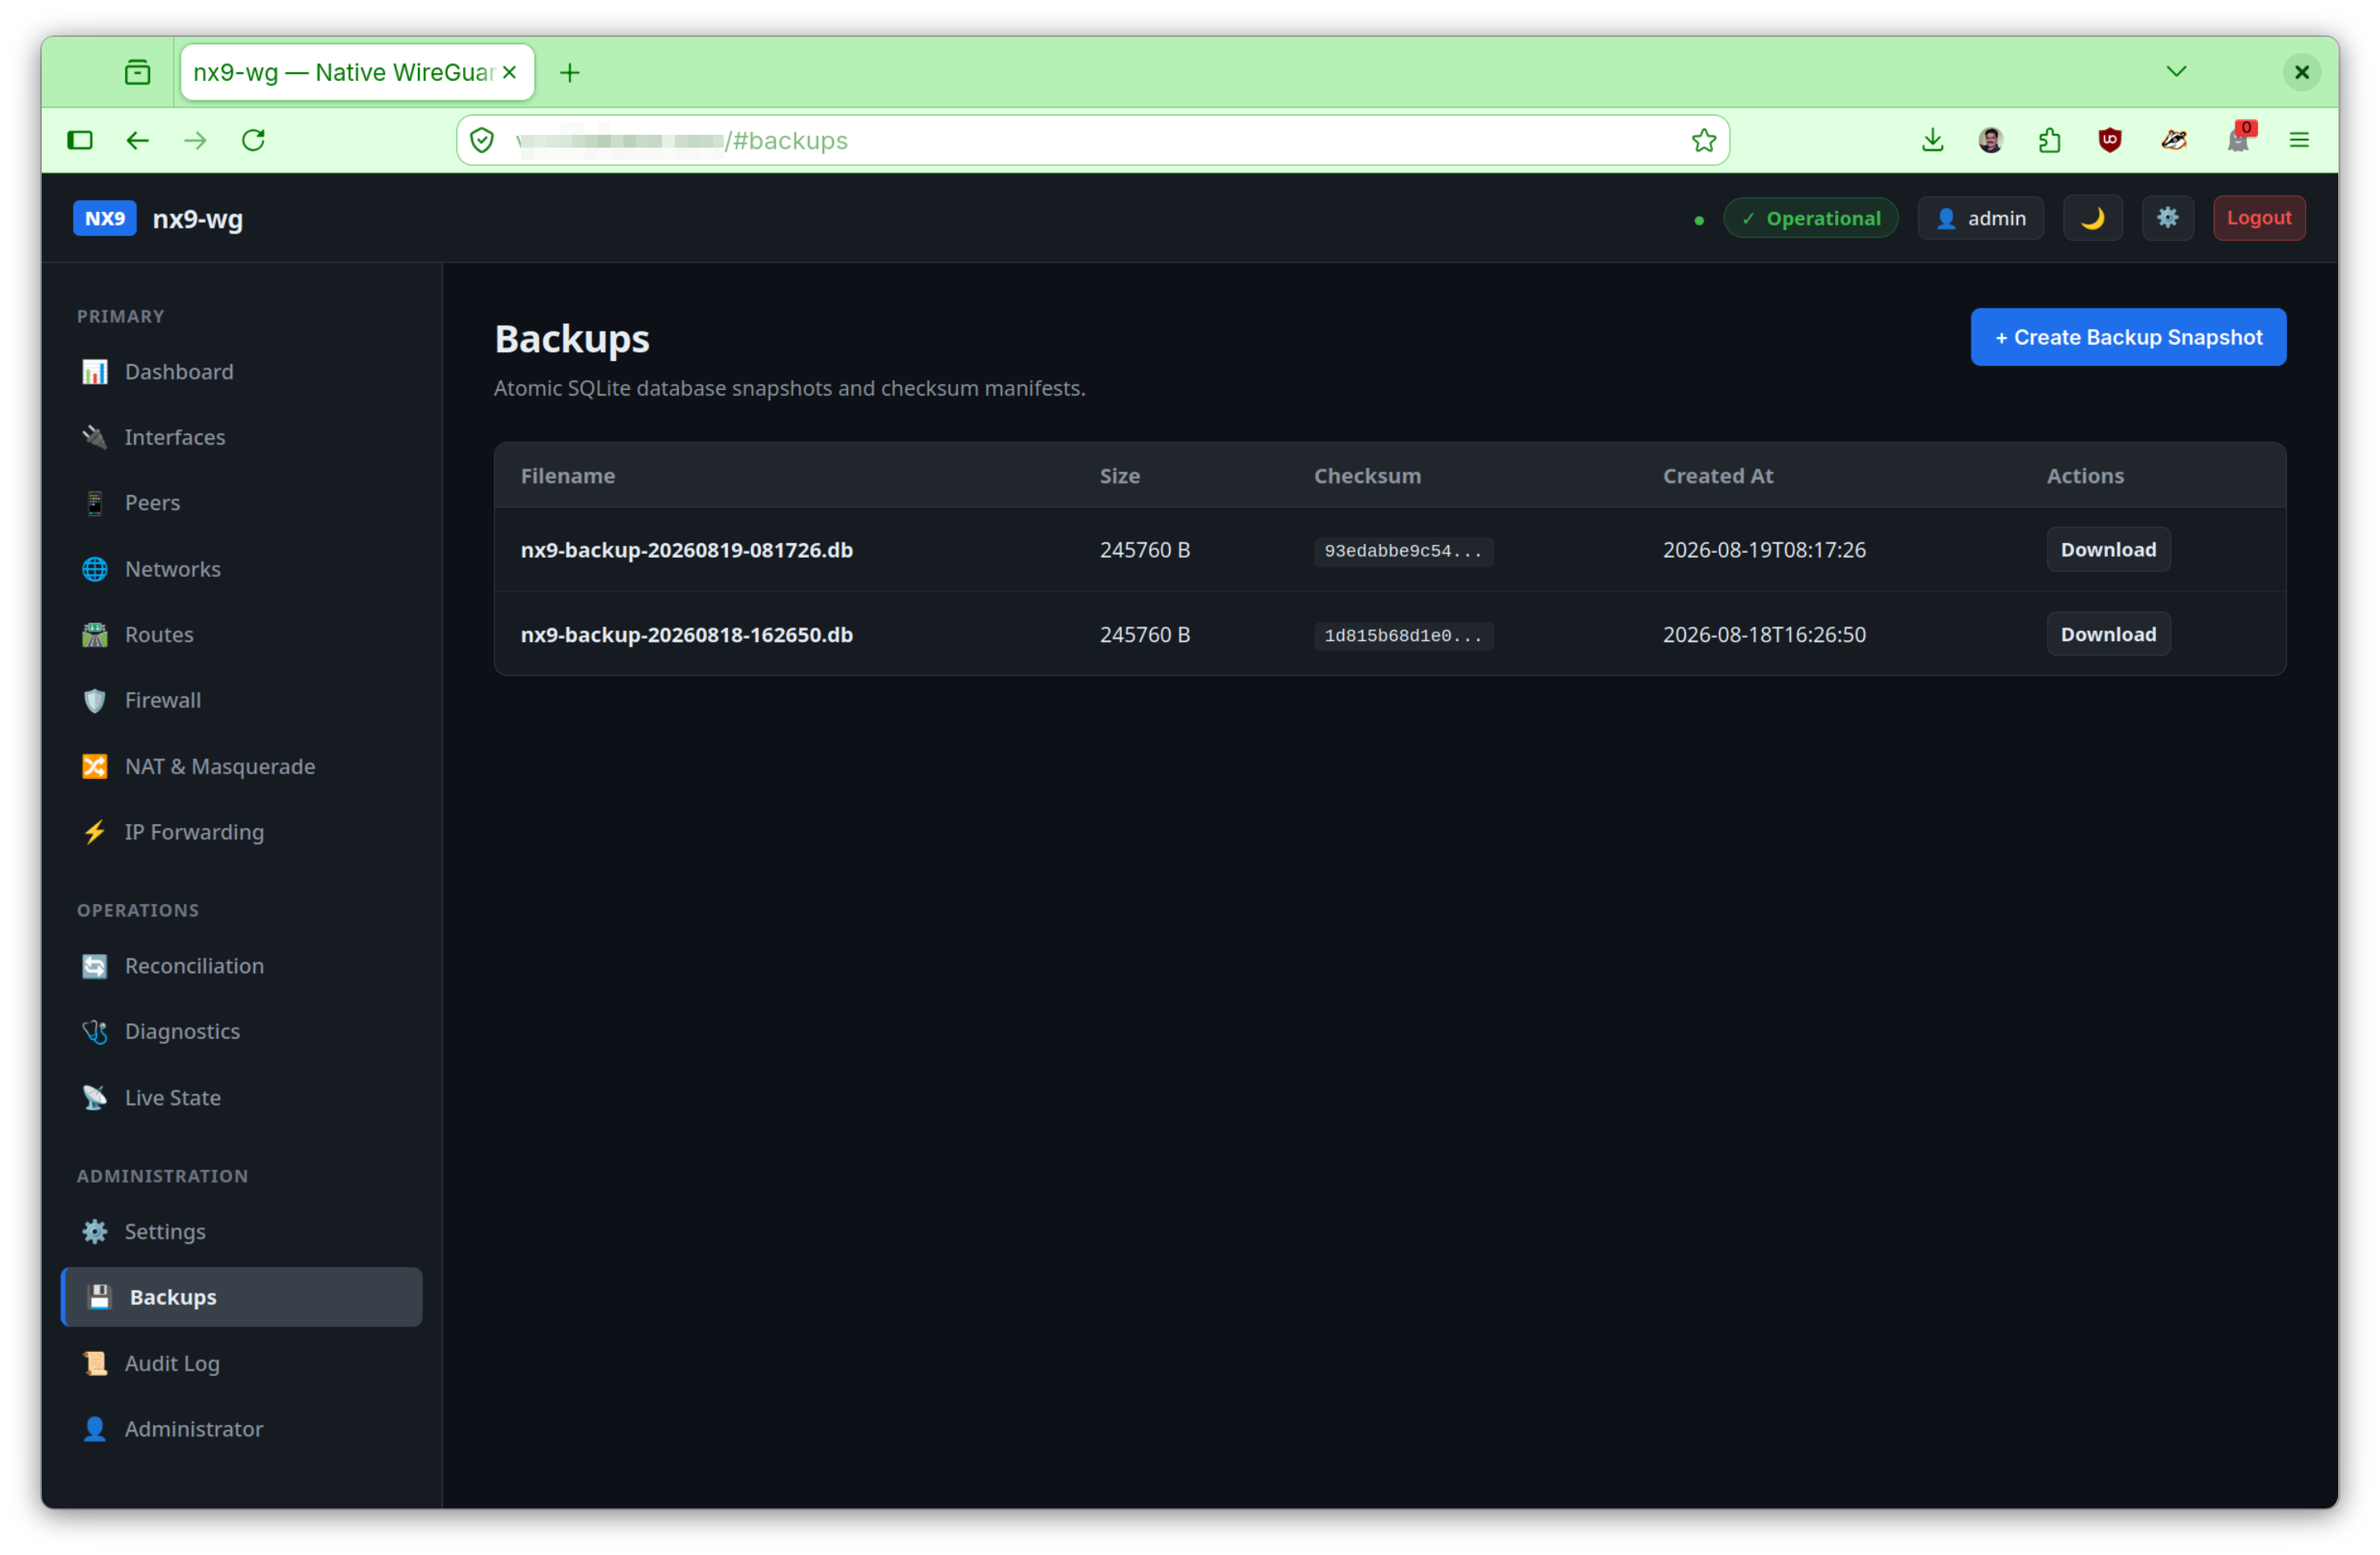Screen dimensions: 2380x1555
Task: Open the browser hamburger menu
Action: [2298, 140]
